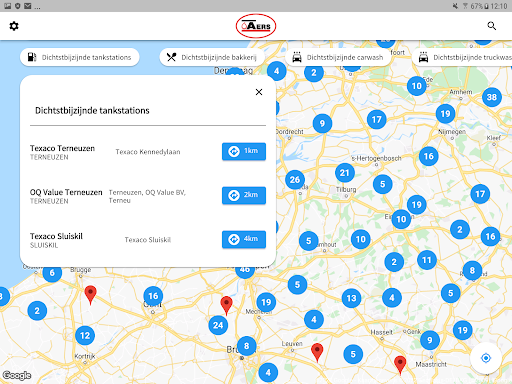The image size is (512, 384).
Task: Open cluster marker showing 21
Action: click(x=345, y=173)
